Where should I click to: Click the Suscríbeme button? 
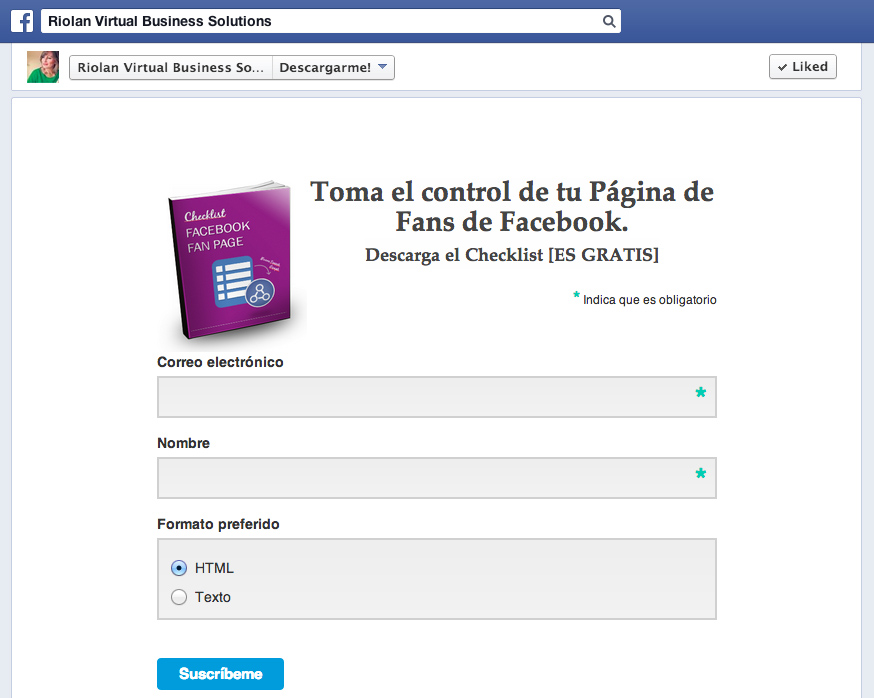click(220, 674)
